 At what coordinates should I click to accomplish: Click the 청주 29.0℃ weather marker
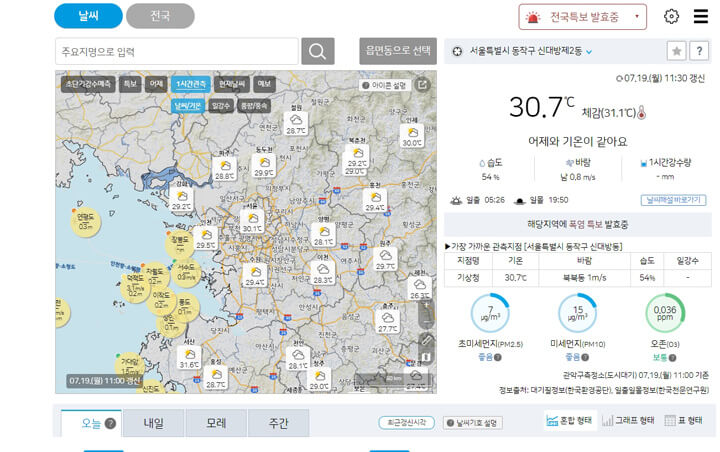319,379
